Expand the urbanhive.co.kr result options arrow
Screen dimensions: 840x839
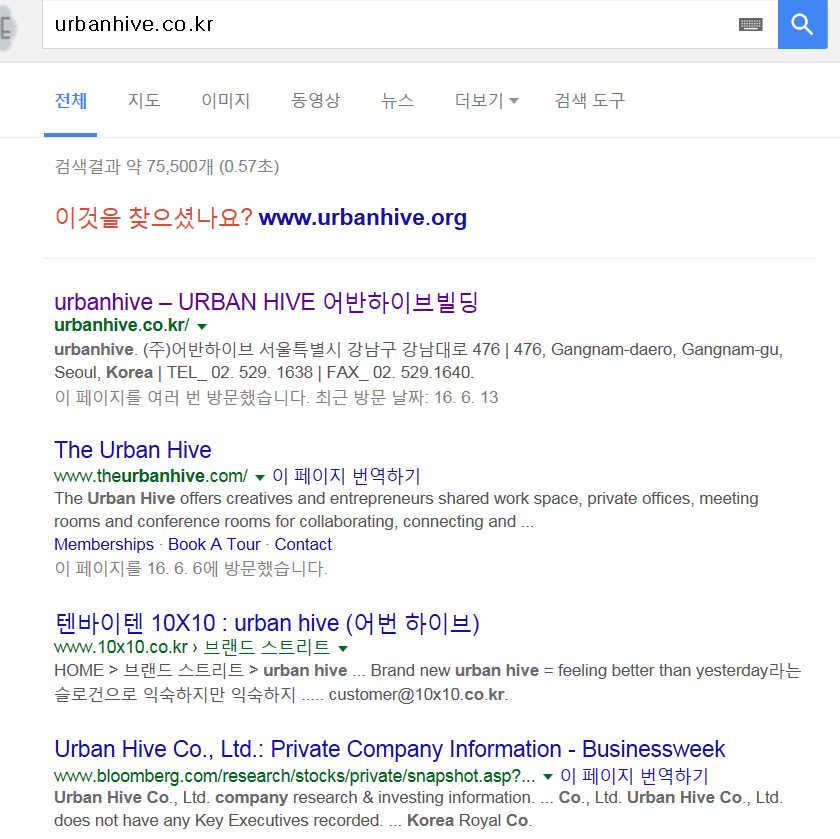(x=202, y=326)
